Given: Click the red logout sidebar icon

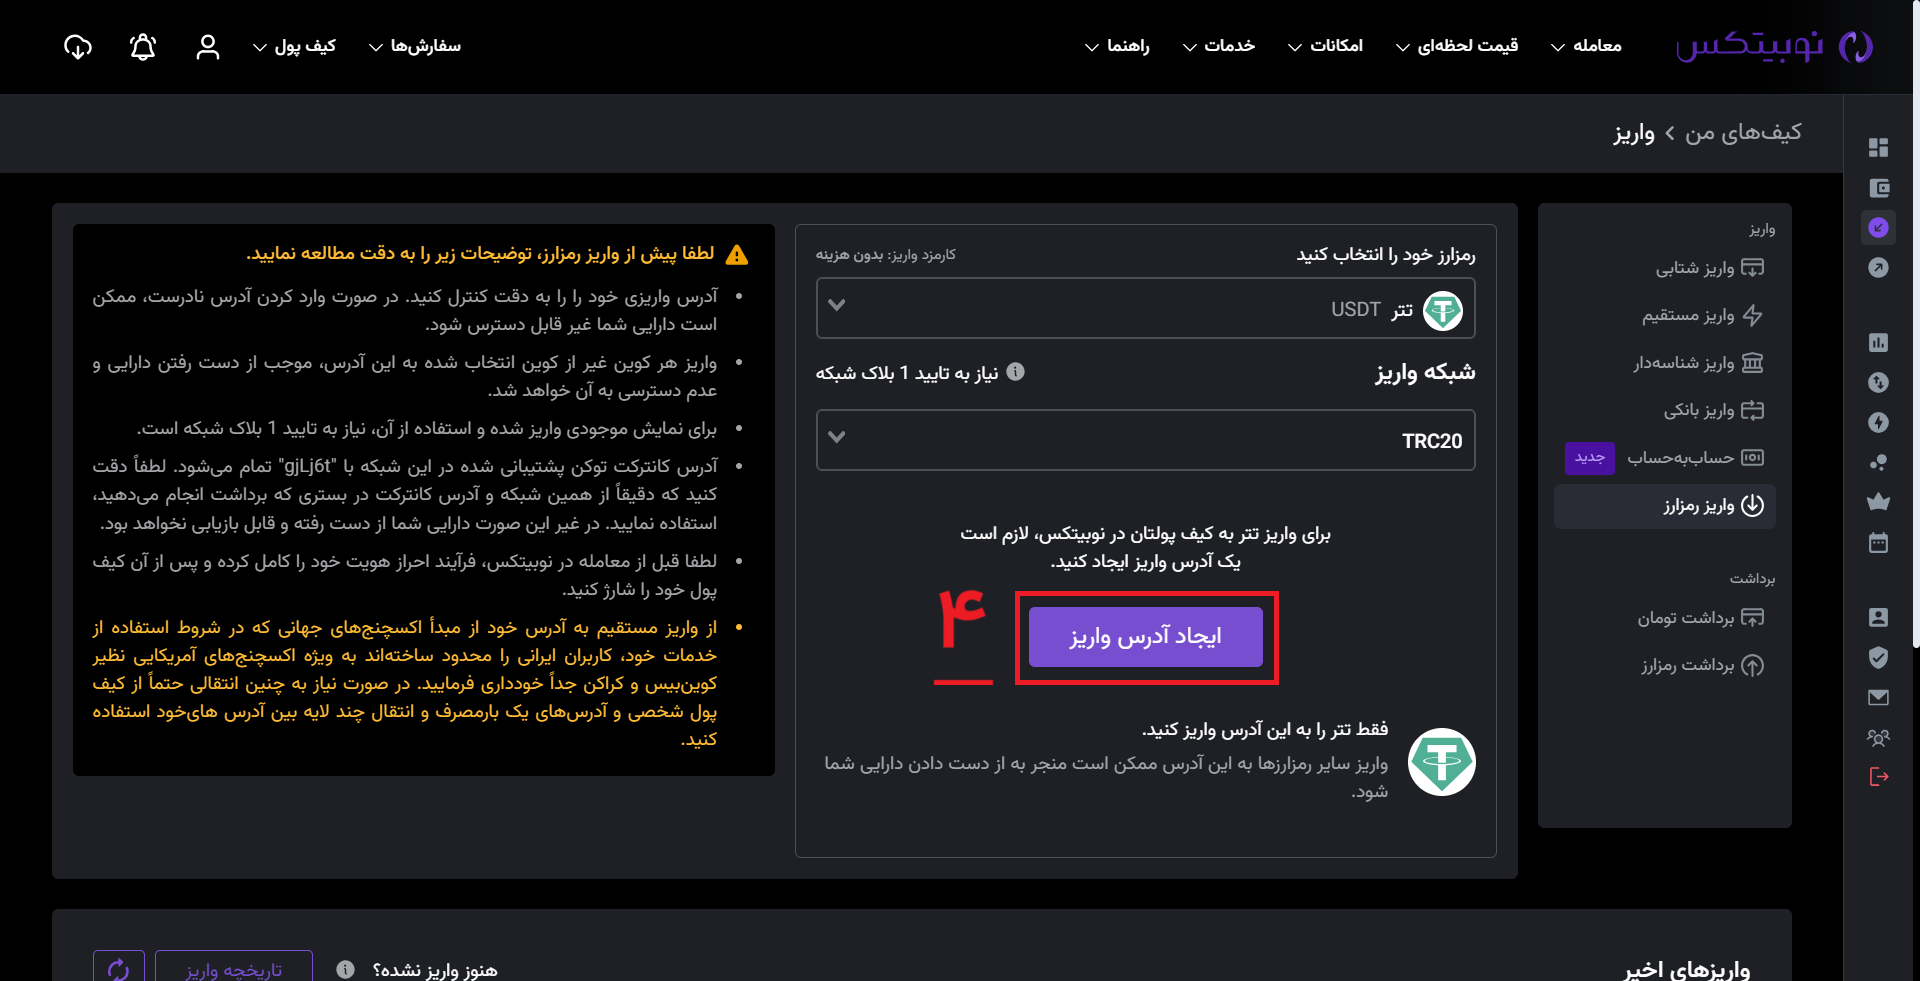Looking at the screenshot, I should [1878, 777].
